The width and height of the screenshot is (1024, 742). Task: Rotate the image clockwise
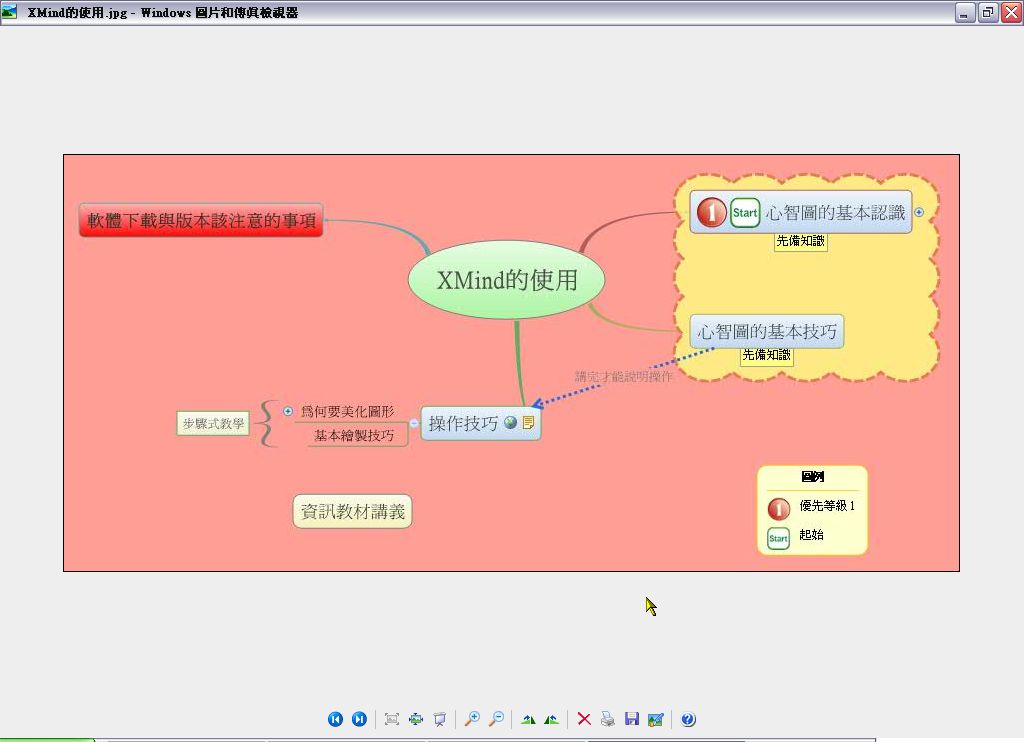528,719
